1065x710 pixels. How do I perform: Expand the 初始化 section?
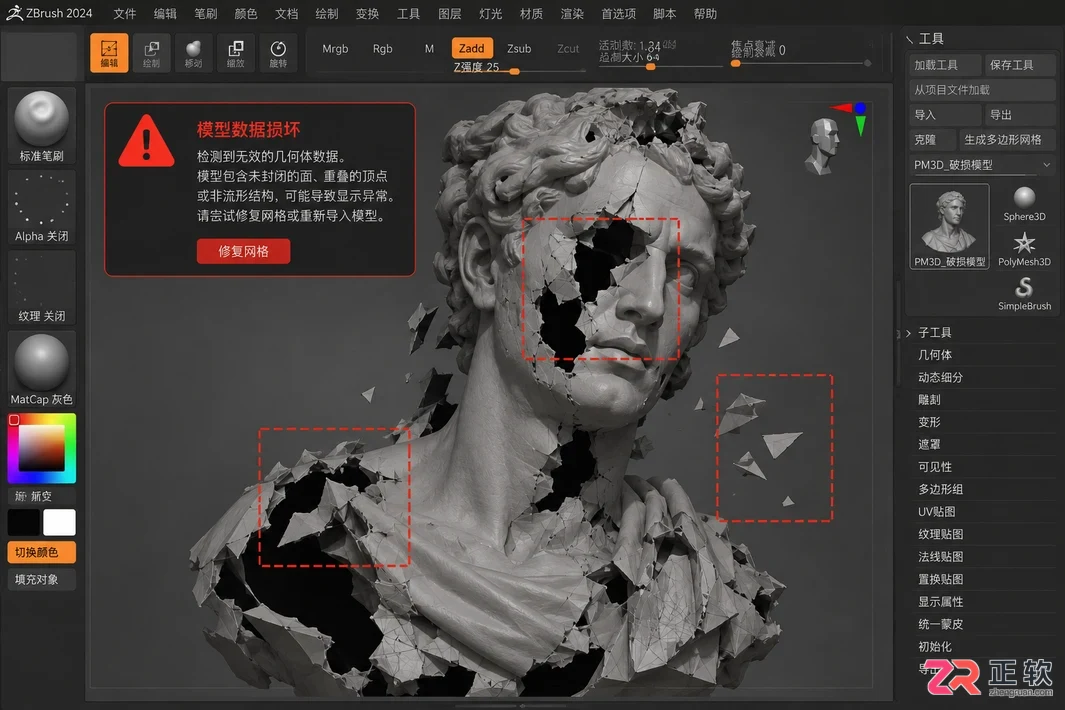click(x=935, y=646)
